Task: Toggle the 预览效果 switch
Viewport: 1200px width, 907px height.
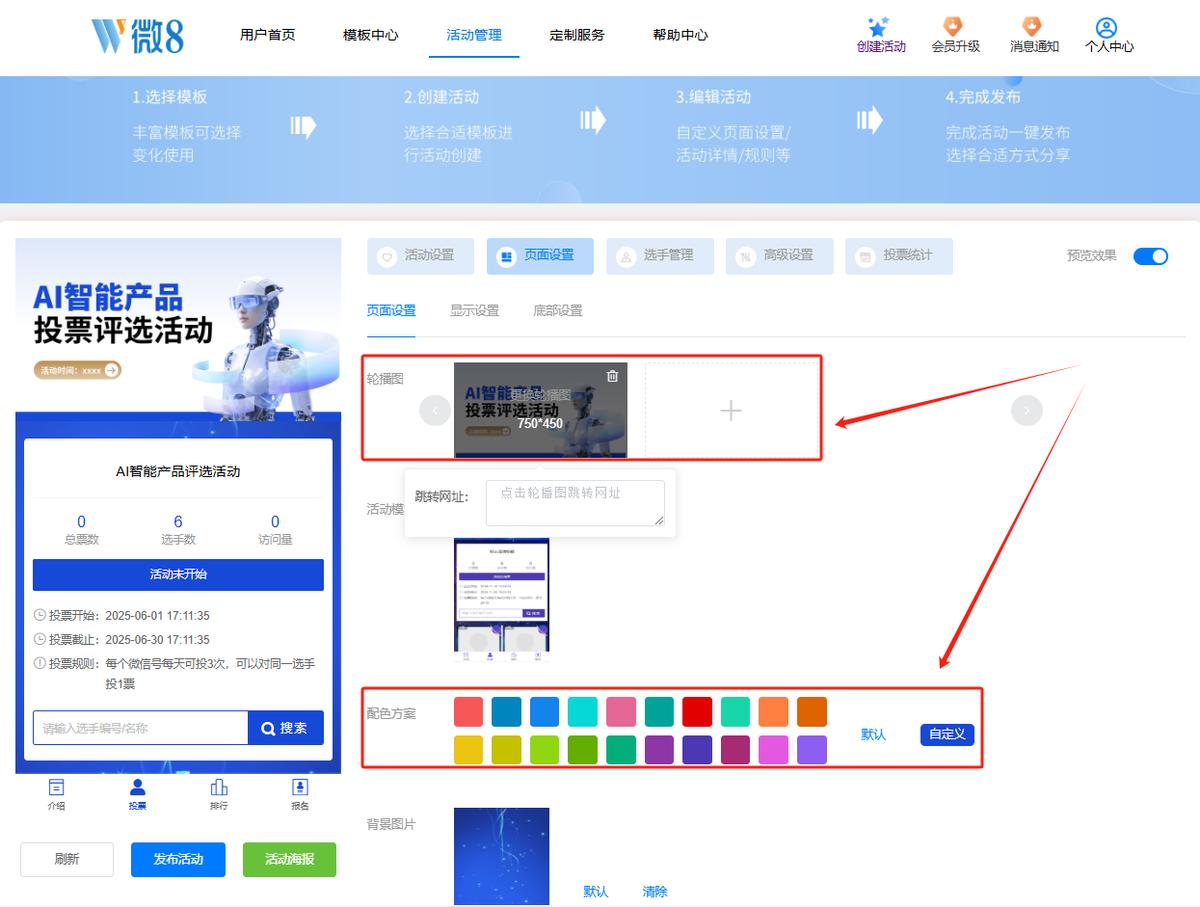Action: pos(1151,256)
